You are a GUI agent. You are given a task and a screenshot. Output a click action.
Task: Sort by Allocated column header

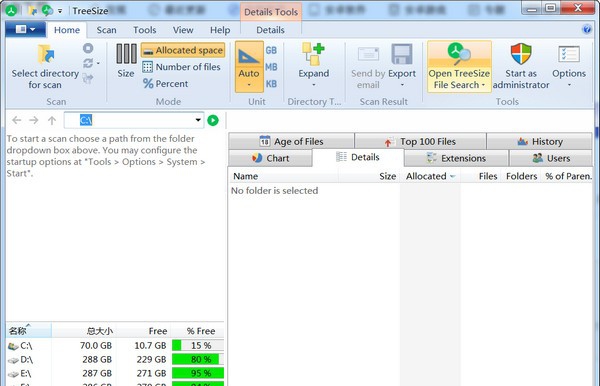[x=430, y=176]
